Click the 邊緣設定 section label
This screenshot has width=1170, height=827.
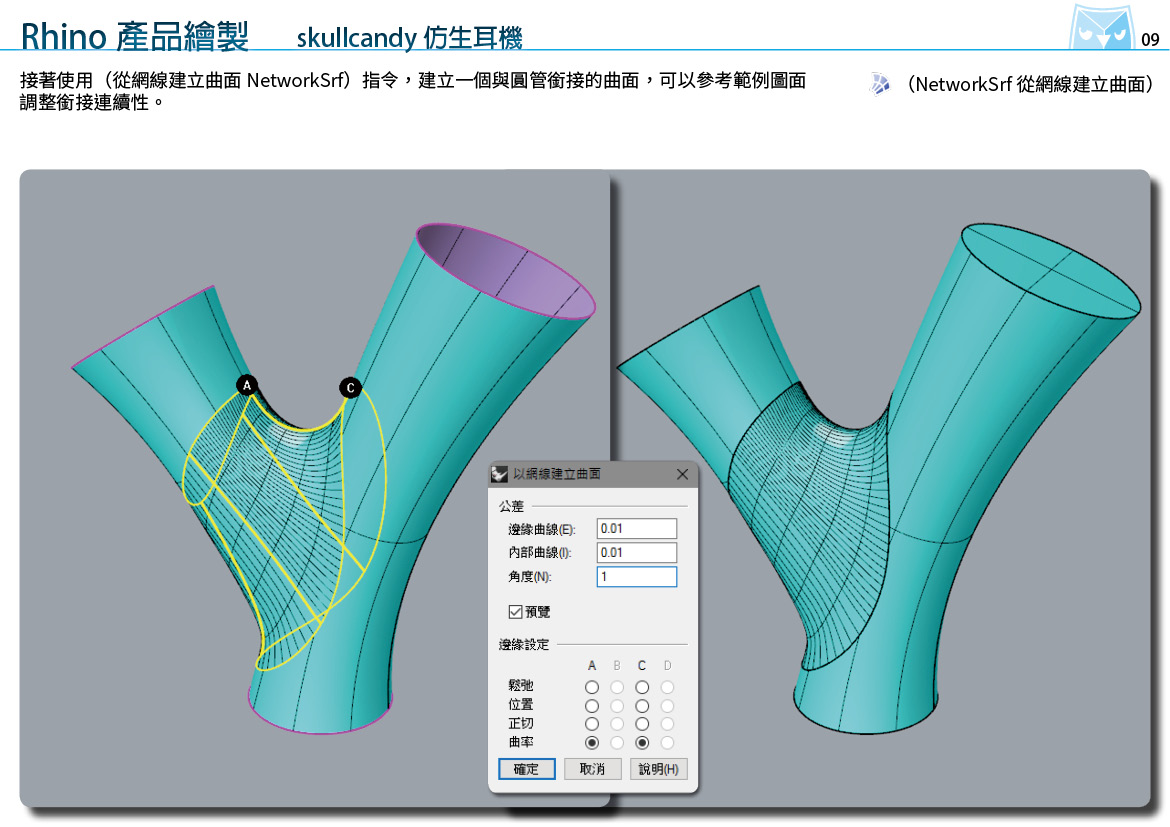pos(524,644)
